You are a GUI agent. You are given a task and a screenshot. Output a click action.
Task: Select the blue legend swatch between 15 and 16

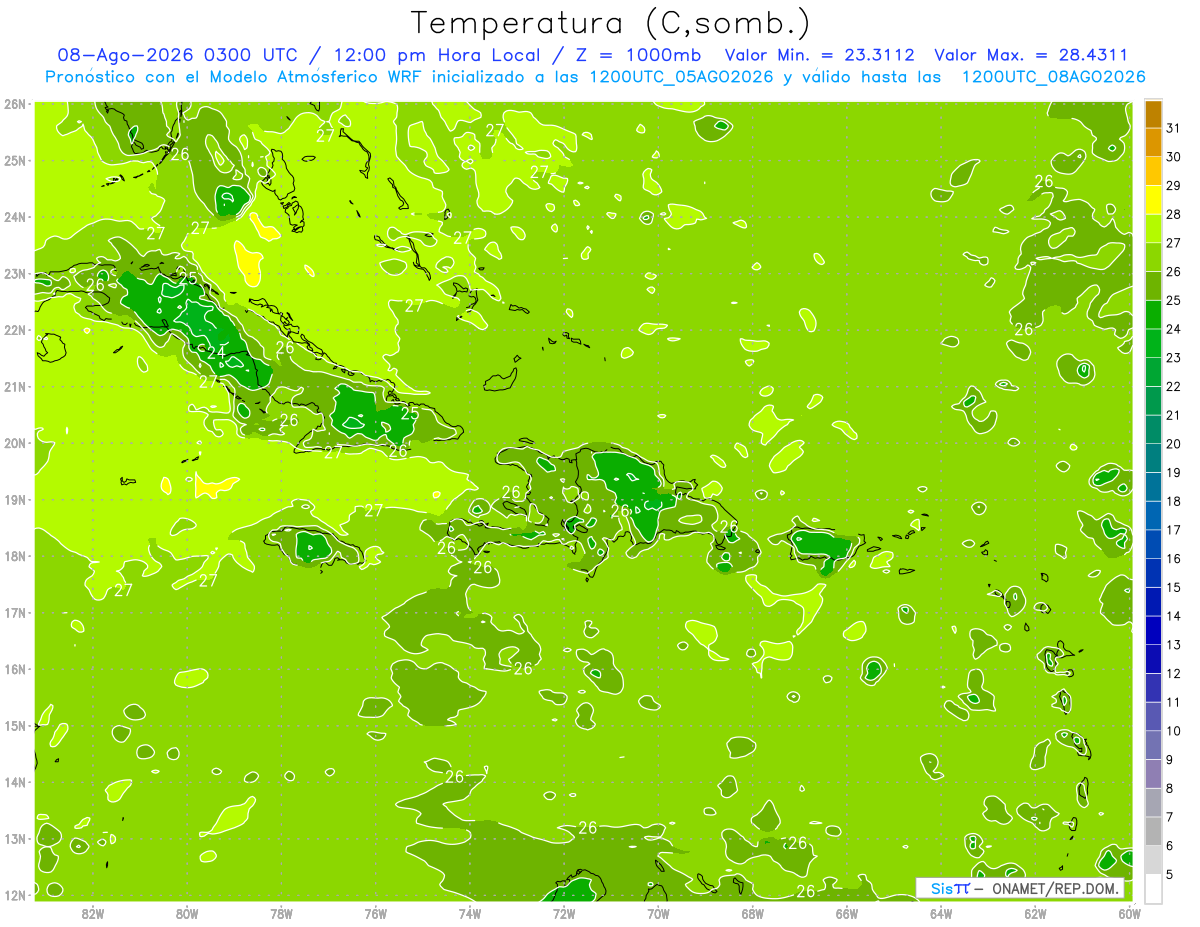(1153, 573)
